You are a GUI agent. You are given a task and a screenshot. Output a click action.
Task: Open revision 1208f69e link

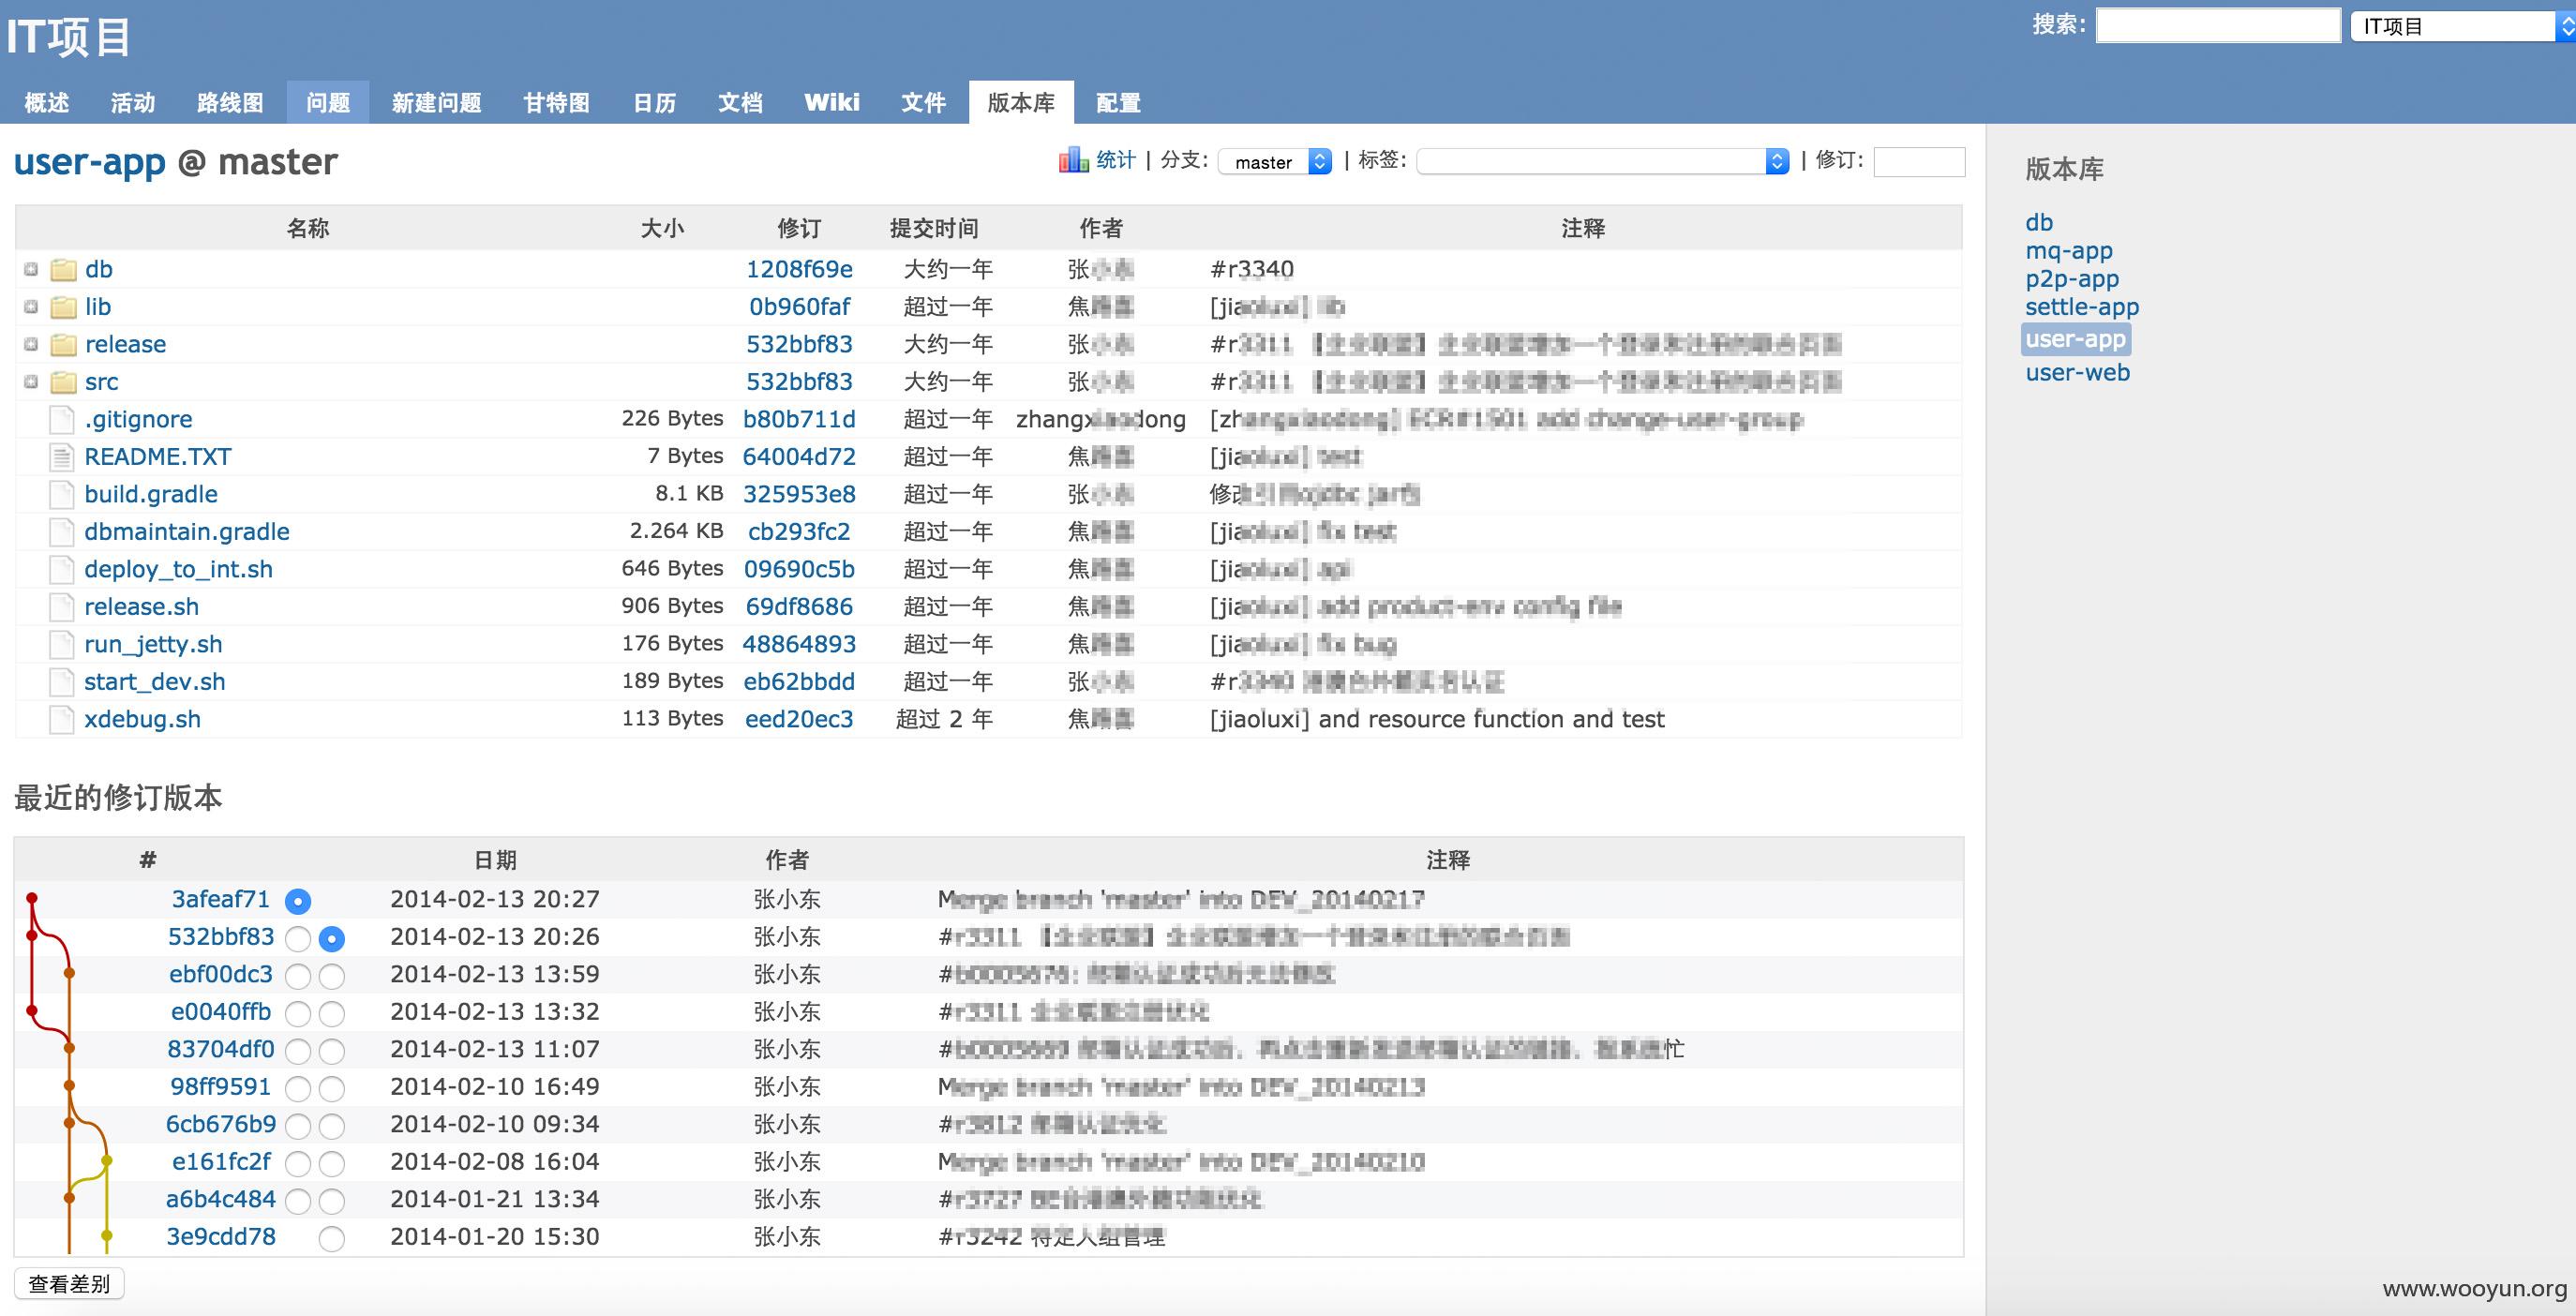click(799, 269)
